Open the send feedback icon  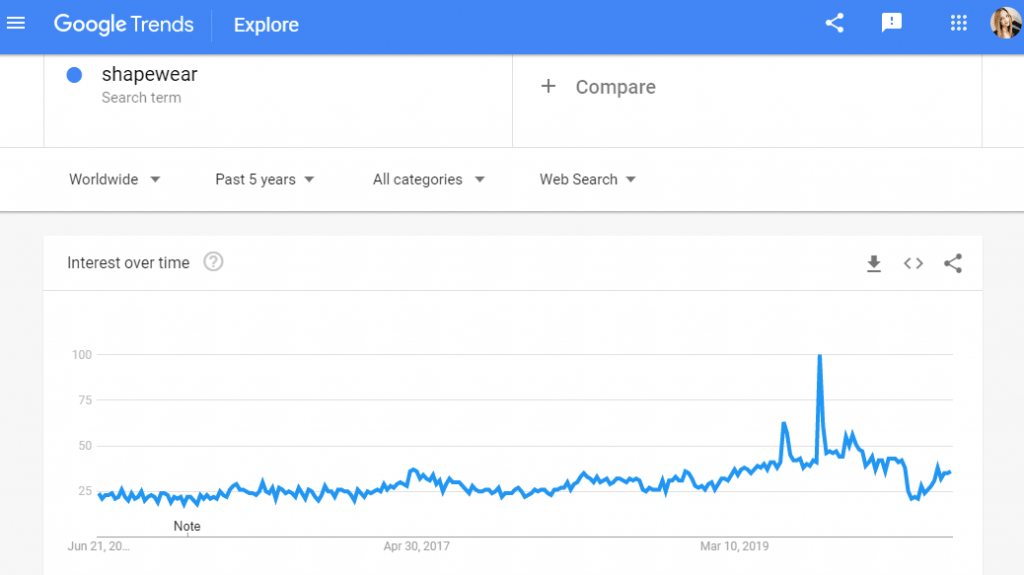pyautogui.click(x=891, y=23)
